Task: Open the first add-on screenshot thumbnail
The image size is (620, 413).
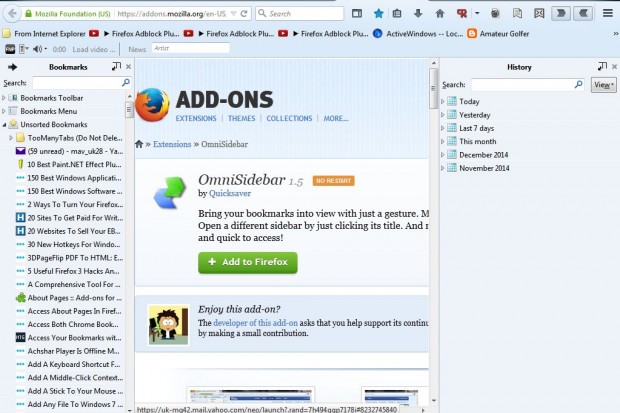Action: point(251,397)
